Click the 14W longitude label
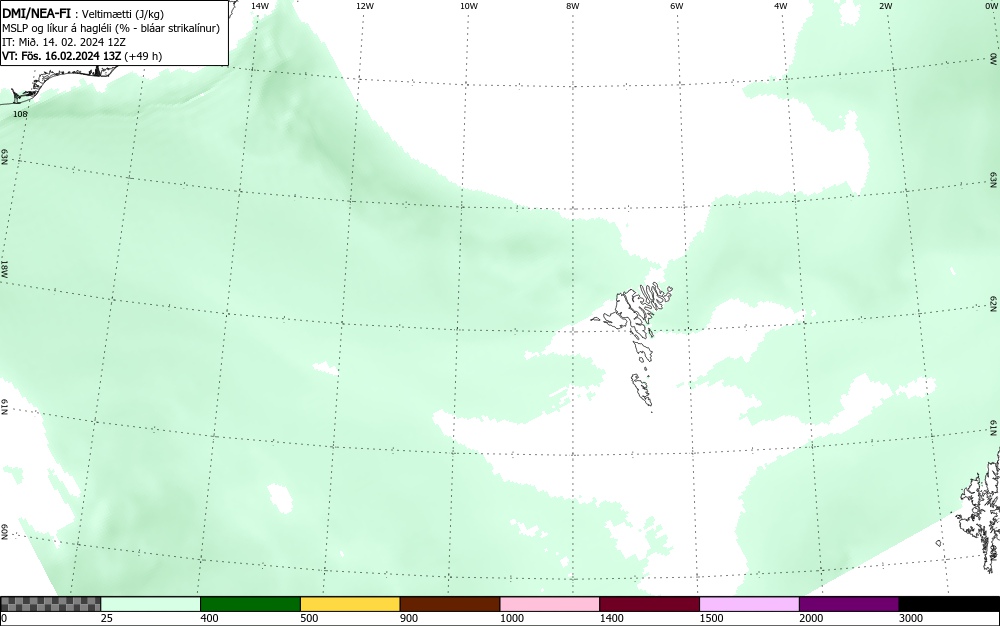The width and height of the screenshot is (1000, 626). (260, 6)
